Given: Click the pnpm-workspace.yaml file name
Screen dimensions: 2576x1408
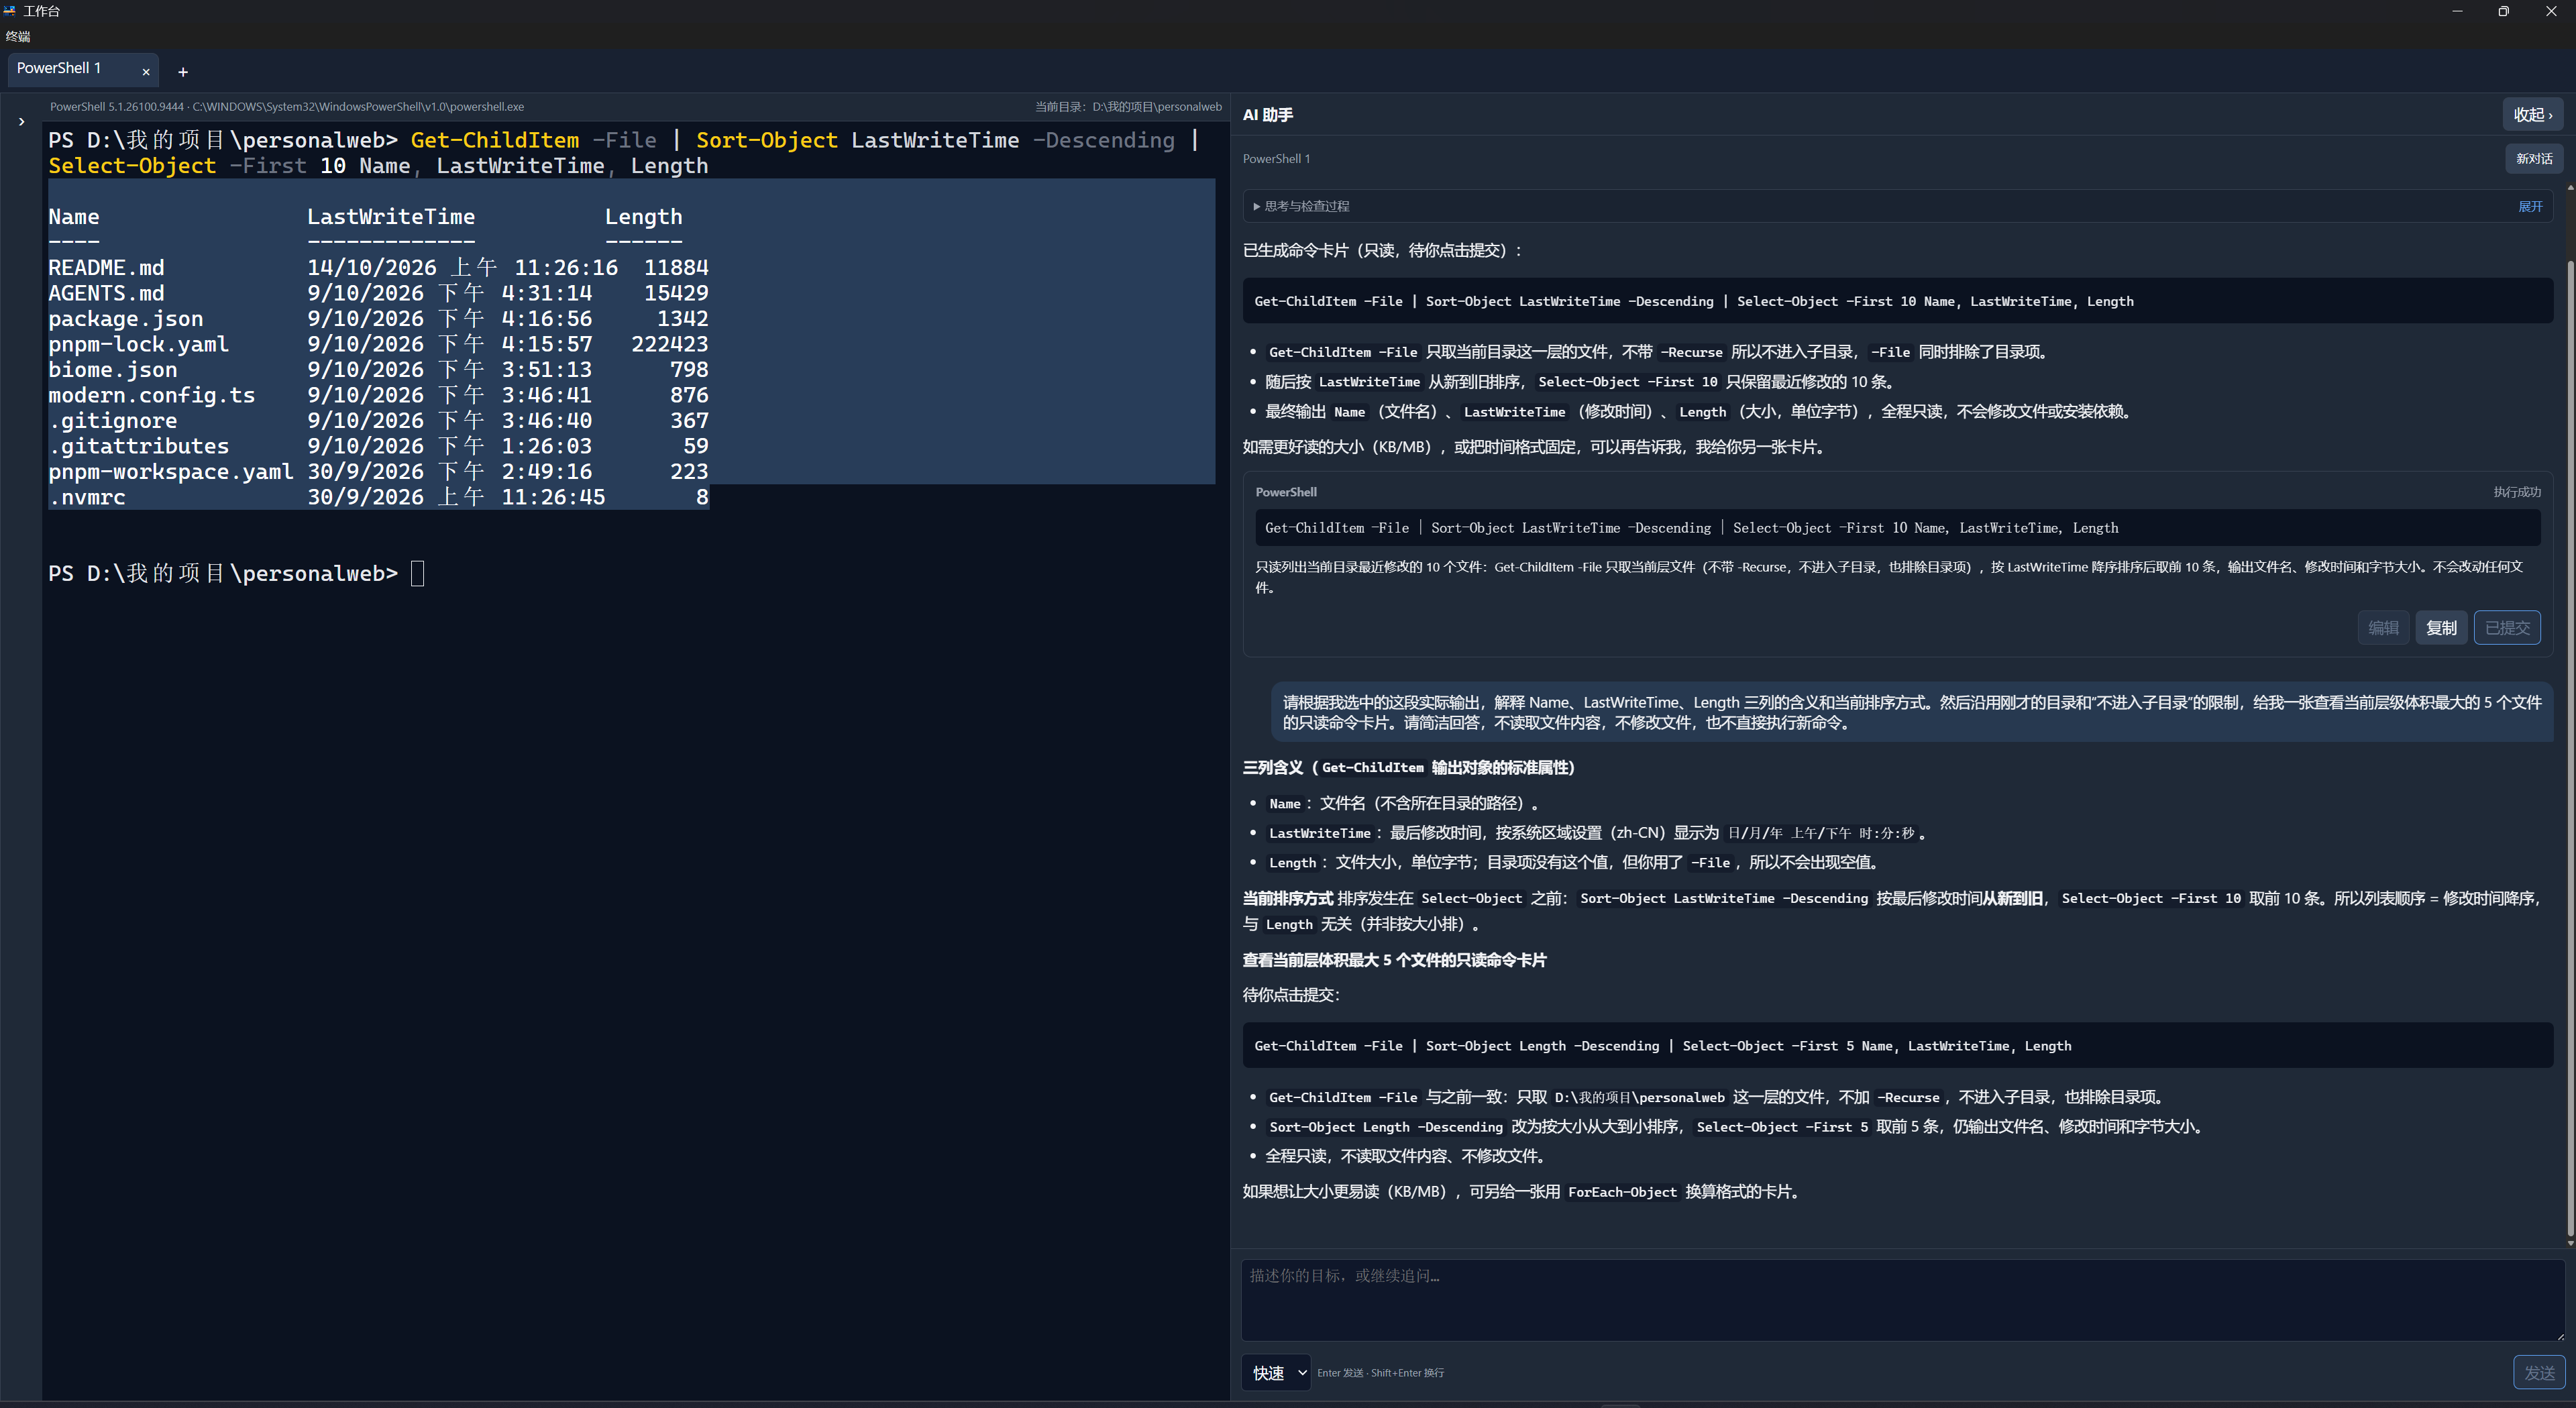Looking at the screenshot, I should click(x=170, y=472).
